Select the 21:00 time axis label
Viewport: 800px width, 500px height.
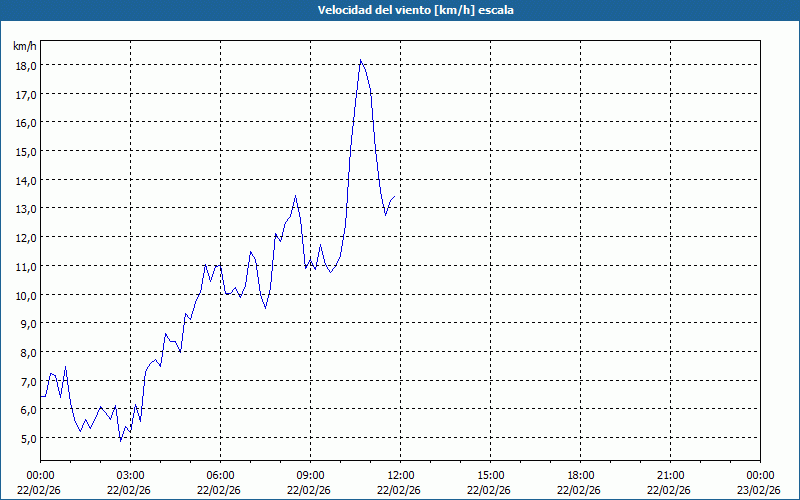point(670,475)
